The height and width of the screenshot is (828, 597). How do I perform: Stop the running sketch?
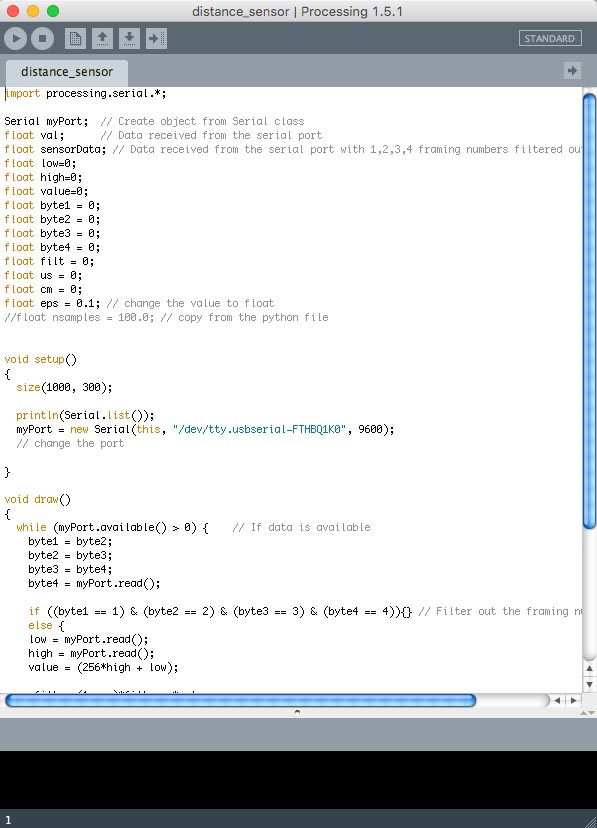tap(42, 39)
